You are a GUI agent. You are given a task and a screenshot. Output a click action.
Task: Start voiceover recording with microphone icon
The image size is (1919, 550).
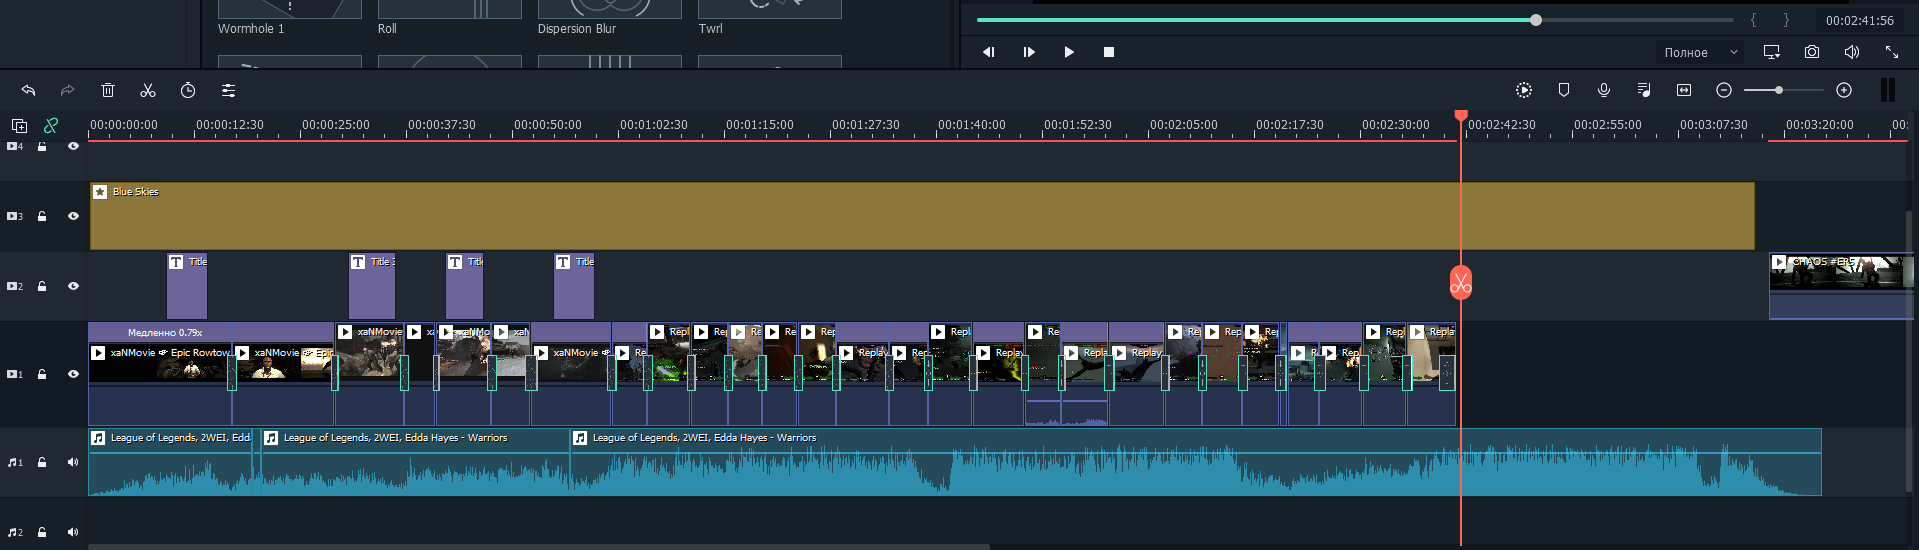click(x=1604, y=91)
